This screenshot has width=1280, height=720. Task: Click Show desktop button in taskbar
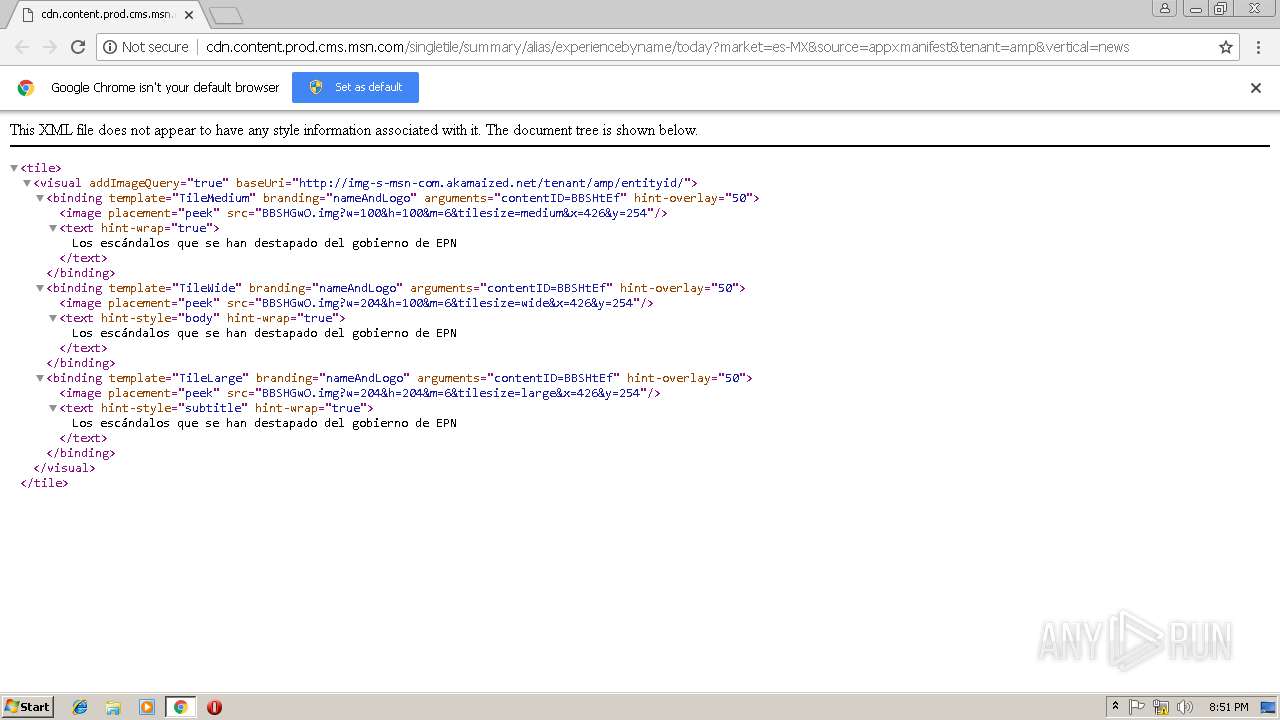pos(1268,707)
